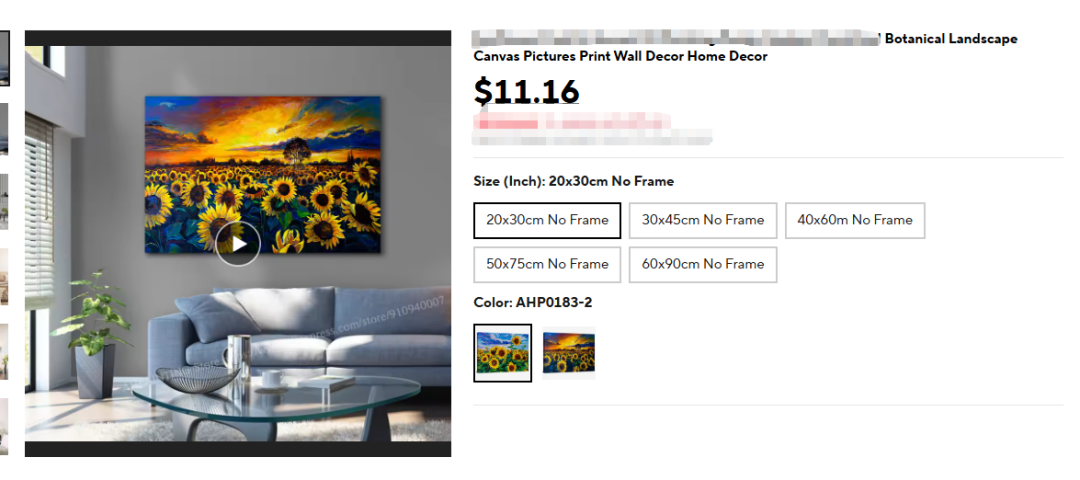Screen dimensions: 1080x480
Task: Open the fourth thumbnail in left strip
Action: 4,276
